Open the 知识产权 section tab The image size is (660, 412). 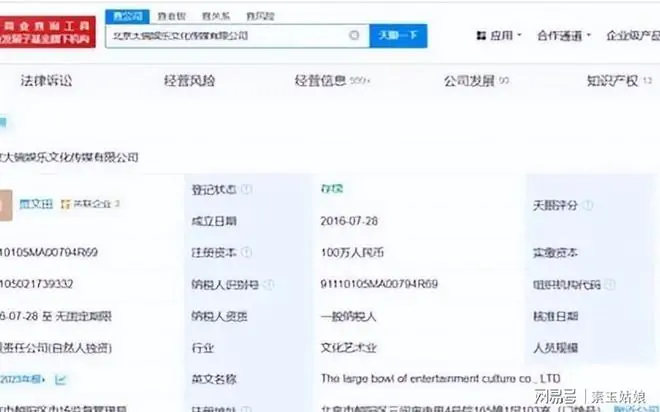(x=619, y=80)
